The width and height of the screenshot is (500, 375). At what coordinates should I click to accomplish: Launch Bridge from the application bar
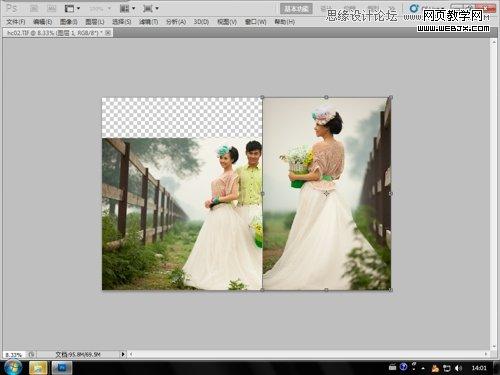coord(34,8)
